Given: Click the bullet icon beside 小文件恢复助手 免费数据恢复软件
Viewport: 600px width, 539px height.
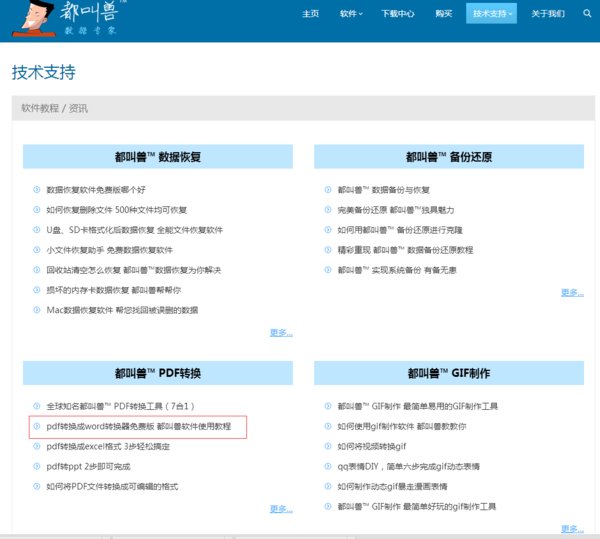Looking at the screenshot, I should 37,250.
